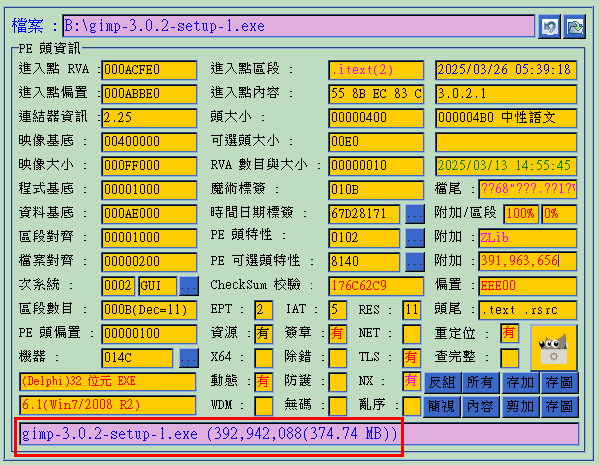Click overlay size field 391,963,656

pyautogui.click(x=528, y=262)
